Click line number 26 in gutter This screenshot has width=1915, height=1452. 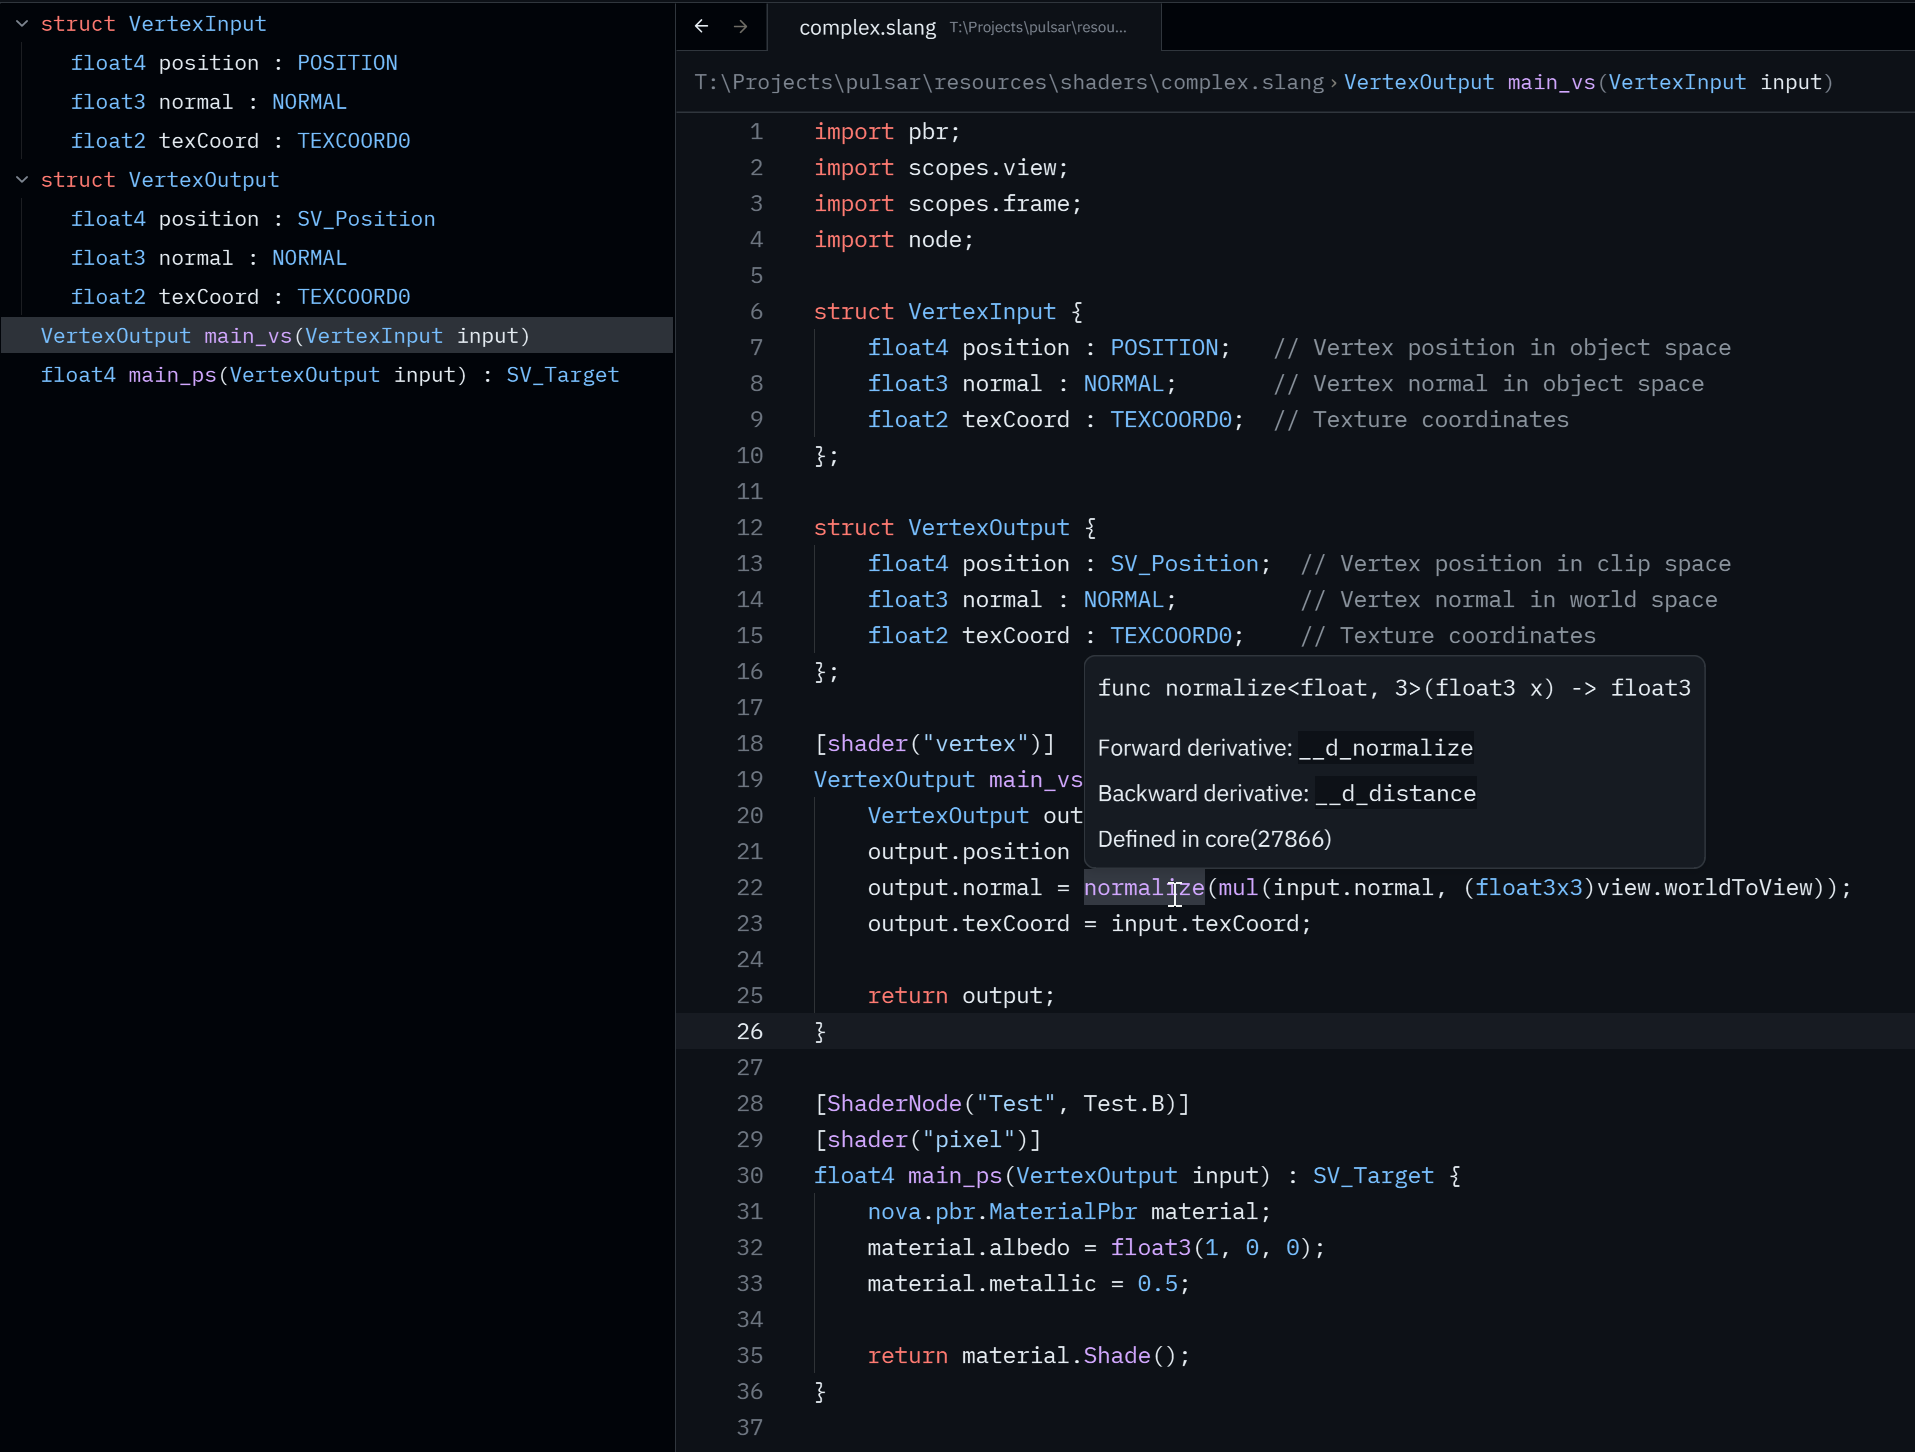tap(750, 1031)
